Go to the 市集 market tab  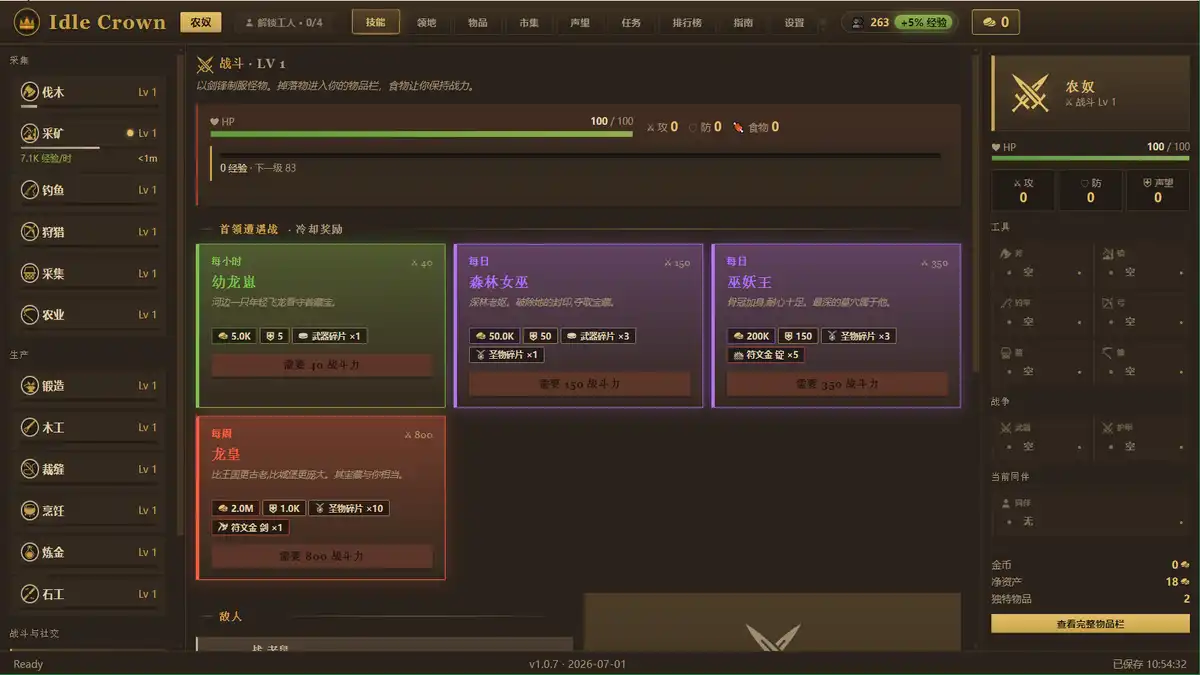529,22
